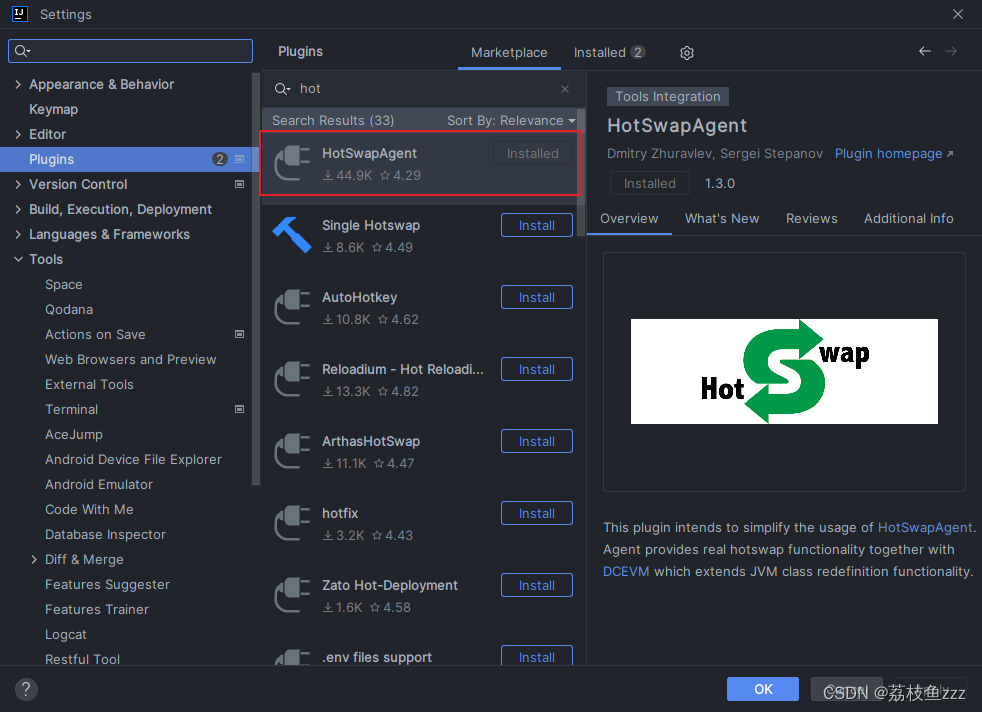The width and height of the screenshot is (982, 712).
Task: Click the project-level icon beside Terminal
Action: 239,410
